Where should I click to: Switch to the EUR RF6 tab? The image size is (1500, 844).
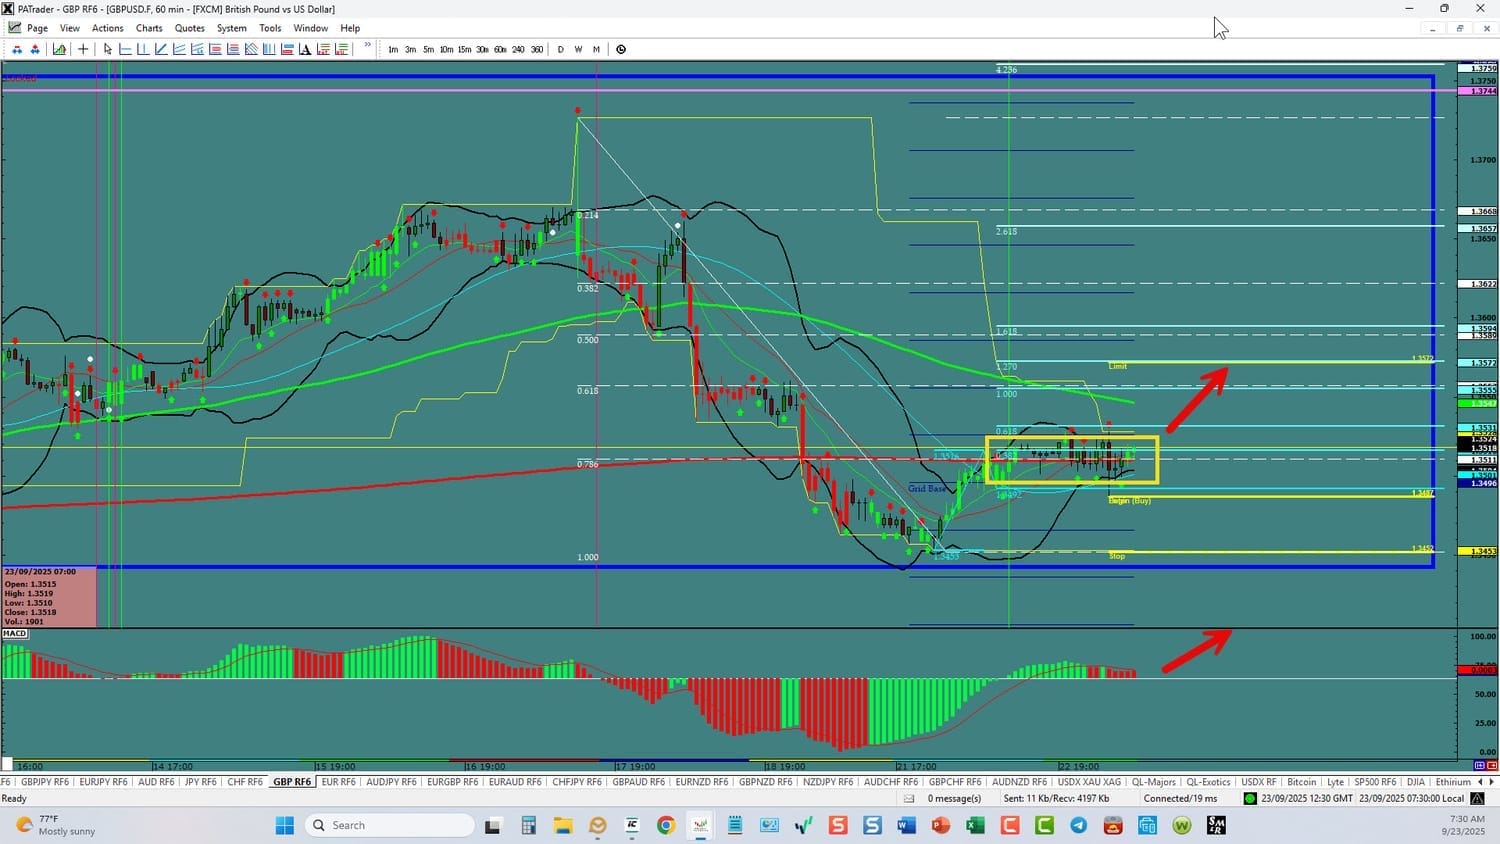[339, 782]
